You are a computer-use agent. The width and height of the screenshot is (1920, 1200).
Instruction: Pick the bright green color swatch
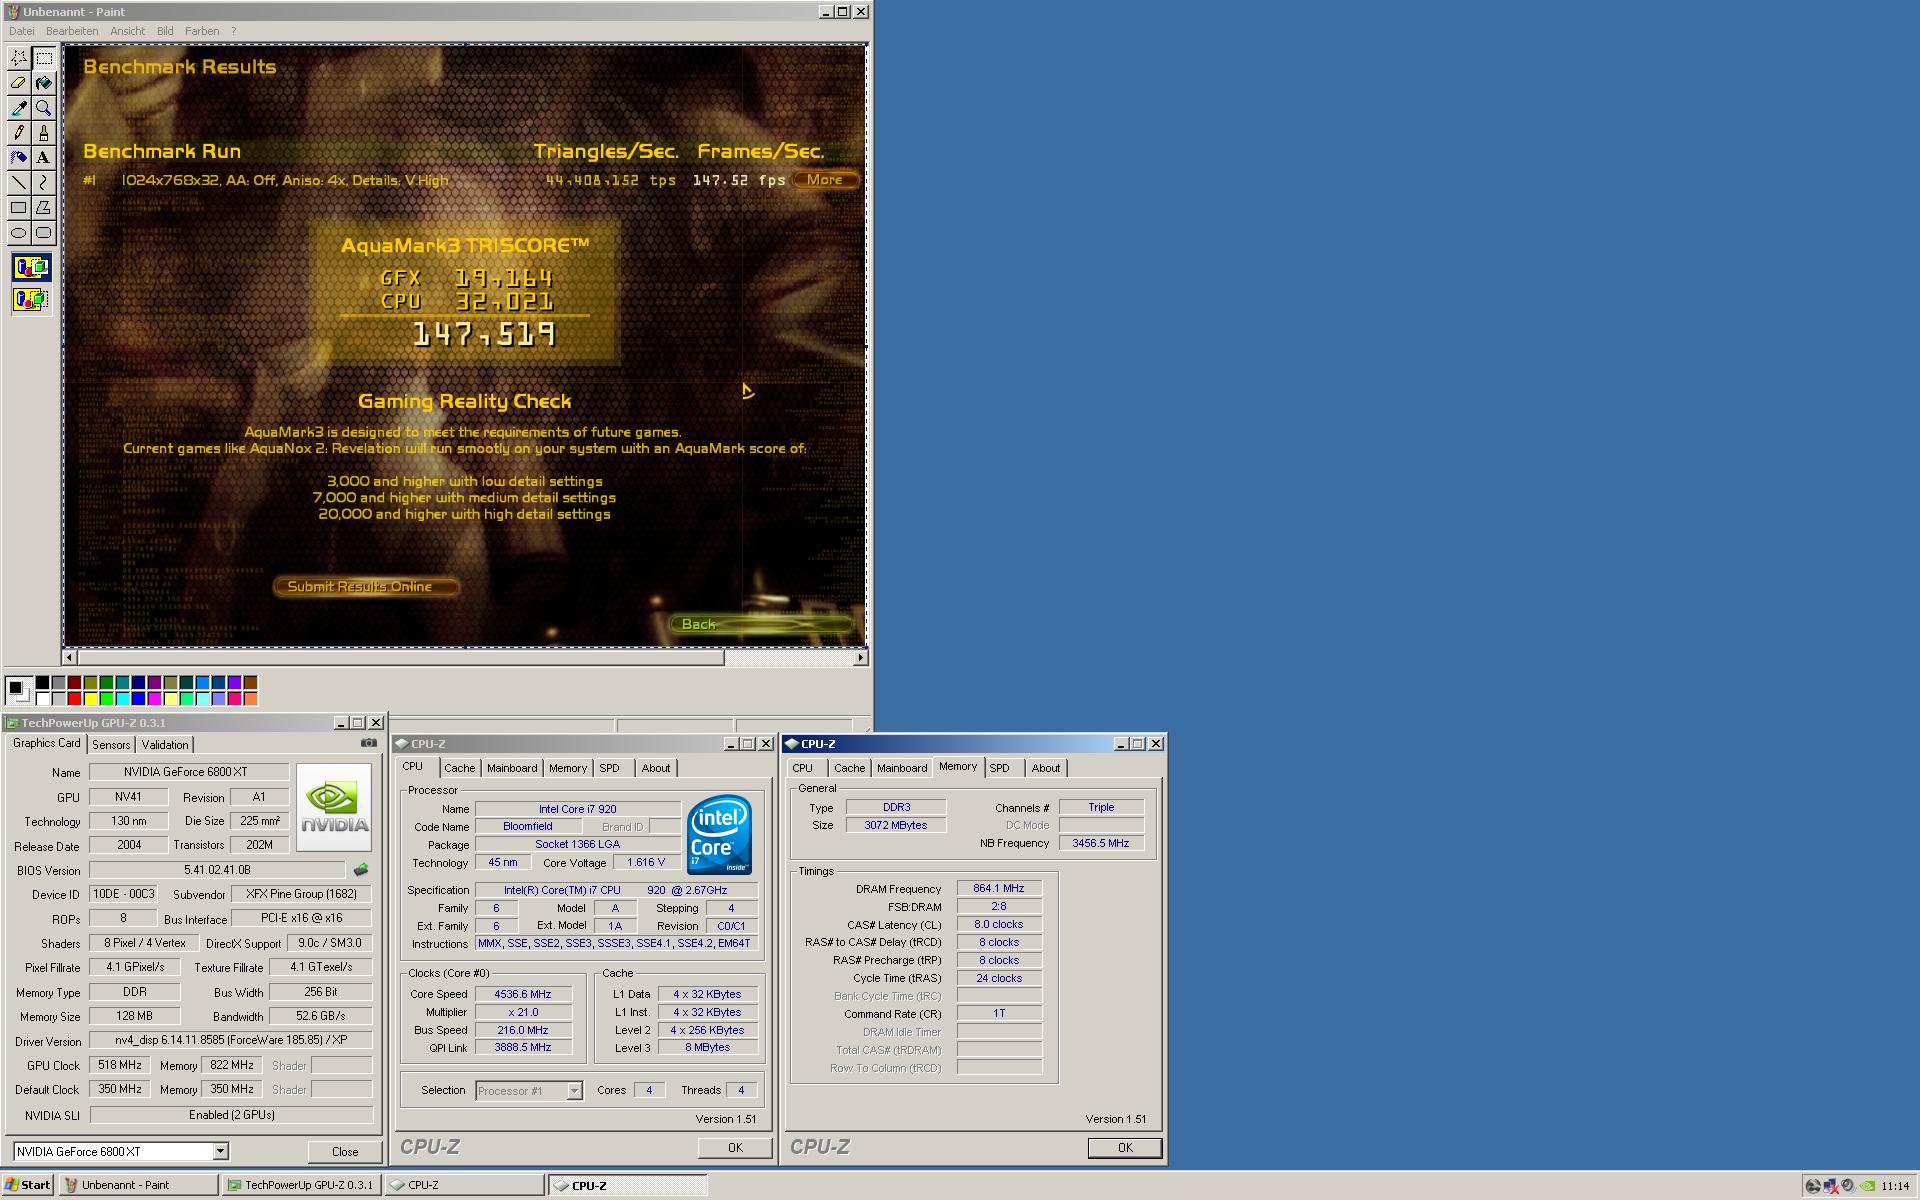pyautogui.click(x=106, y=699)
